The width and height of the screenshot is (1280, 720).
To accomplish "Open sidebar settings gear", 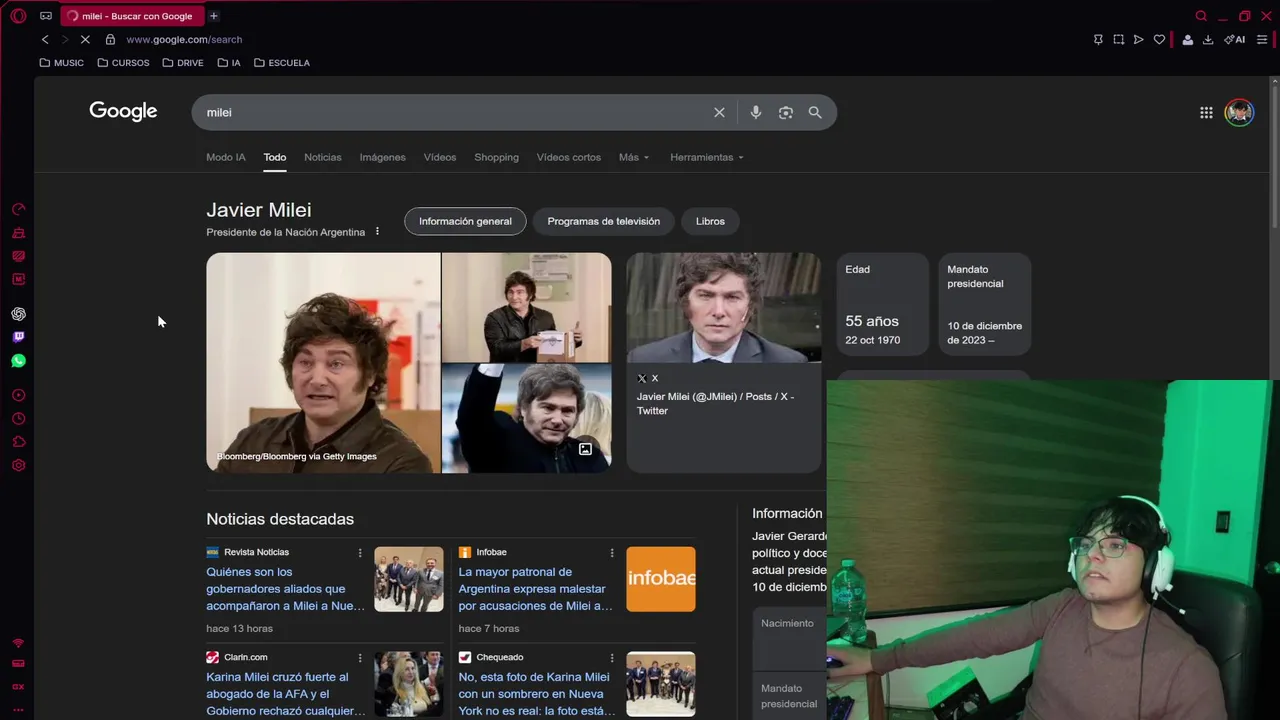I will [18, 466].
